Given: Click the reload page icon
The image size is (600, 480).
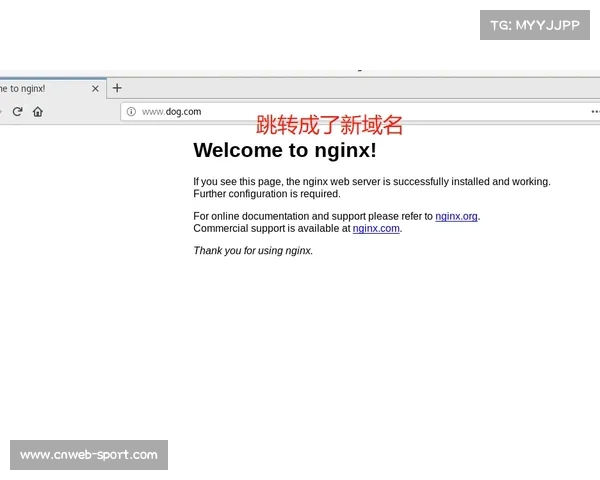Looking at the screenshot, I should click(x=17, y=112).
